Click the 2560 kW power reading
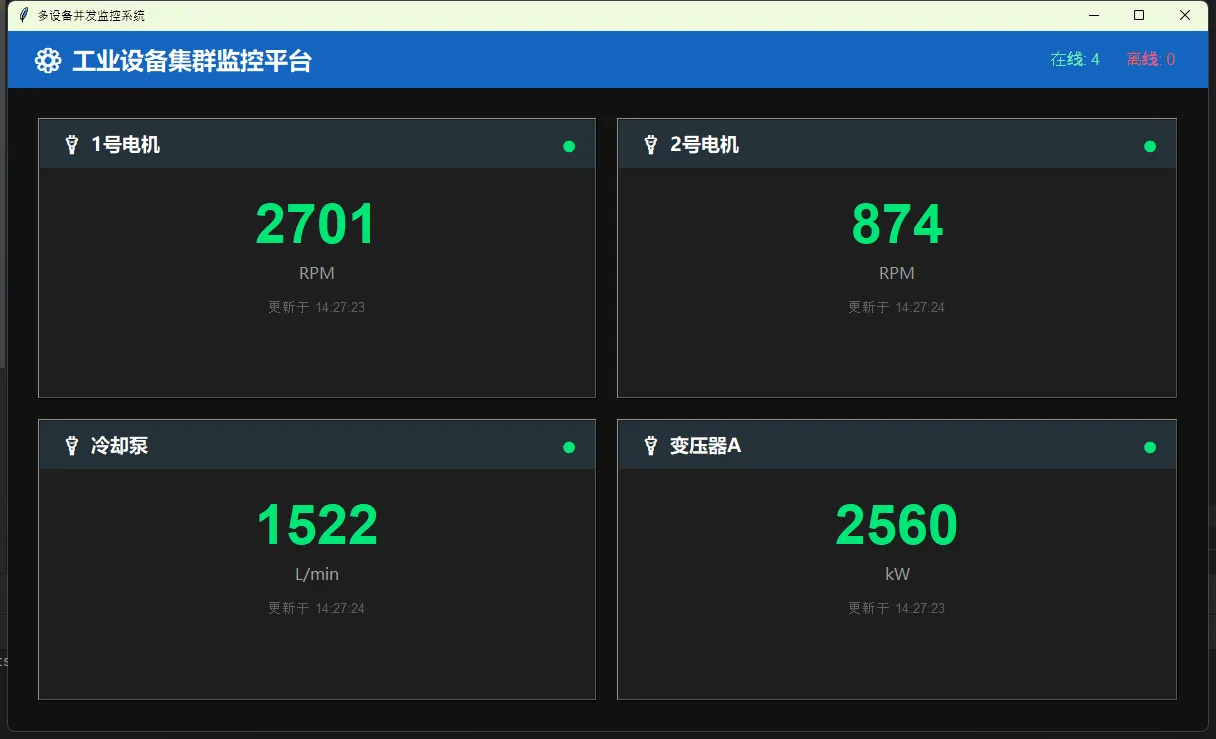The height and width of the screenshot is (739, 1216). coord(897,525)
